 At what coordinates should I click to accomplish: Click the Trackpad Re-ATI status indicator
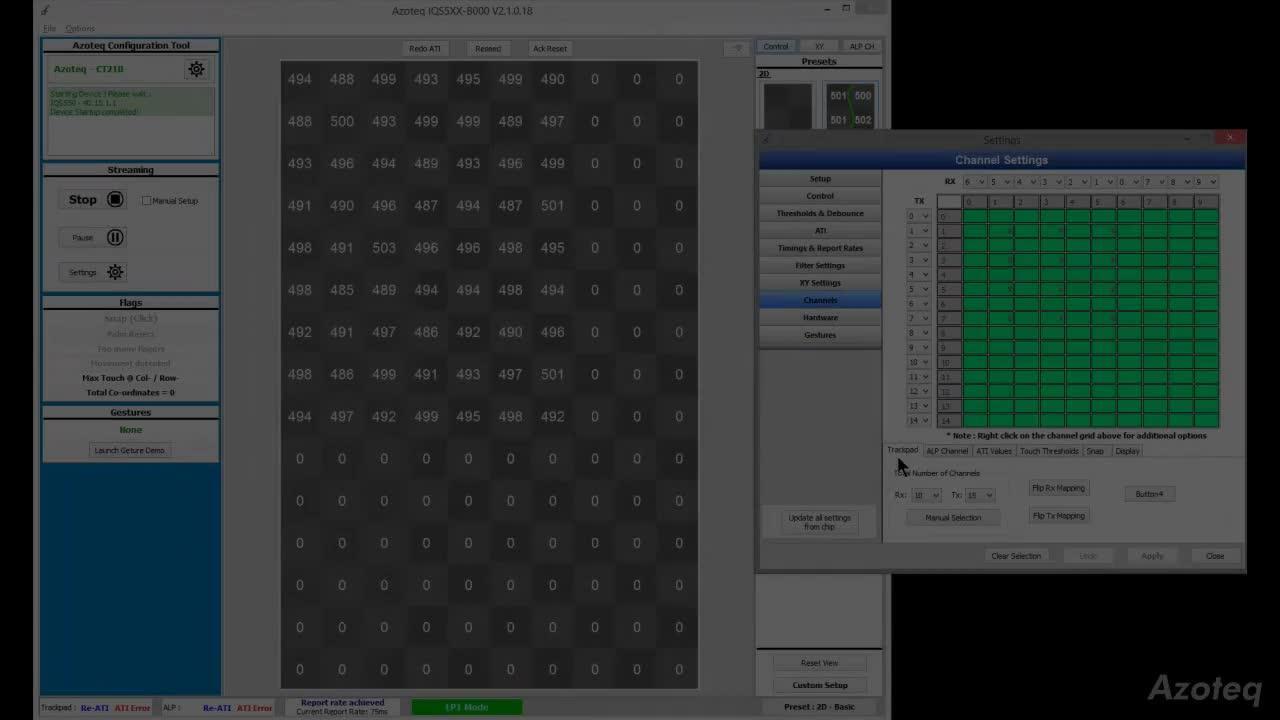[x=94, y=707]
